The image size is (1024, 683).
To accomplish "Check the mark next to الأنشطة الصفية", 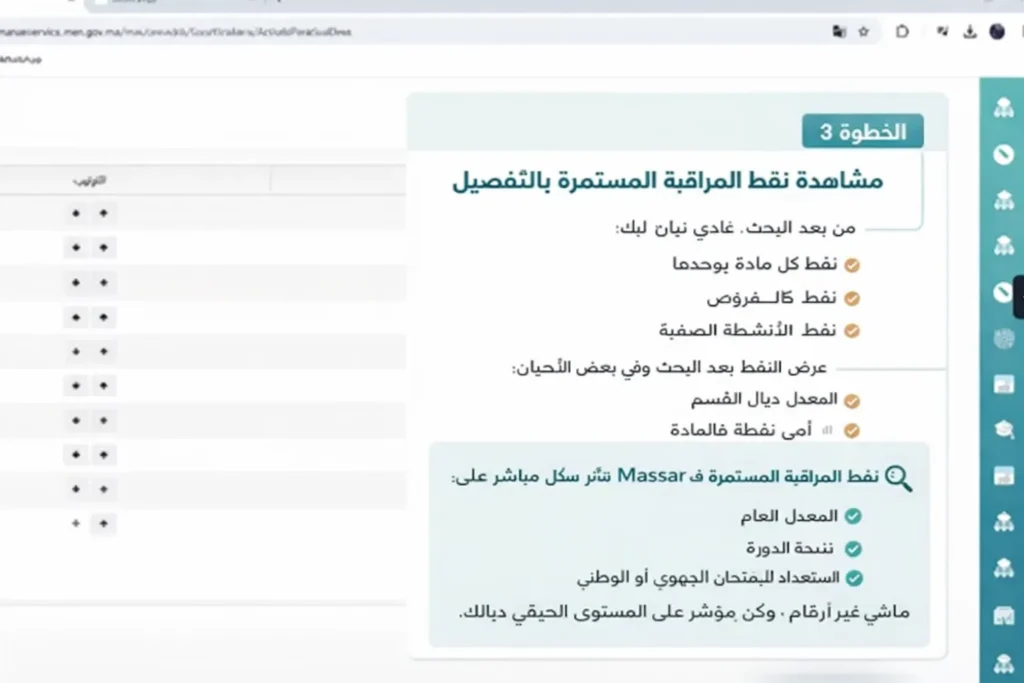I will pyautogui.click(x=852, y=328).
